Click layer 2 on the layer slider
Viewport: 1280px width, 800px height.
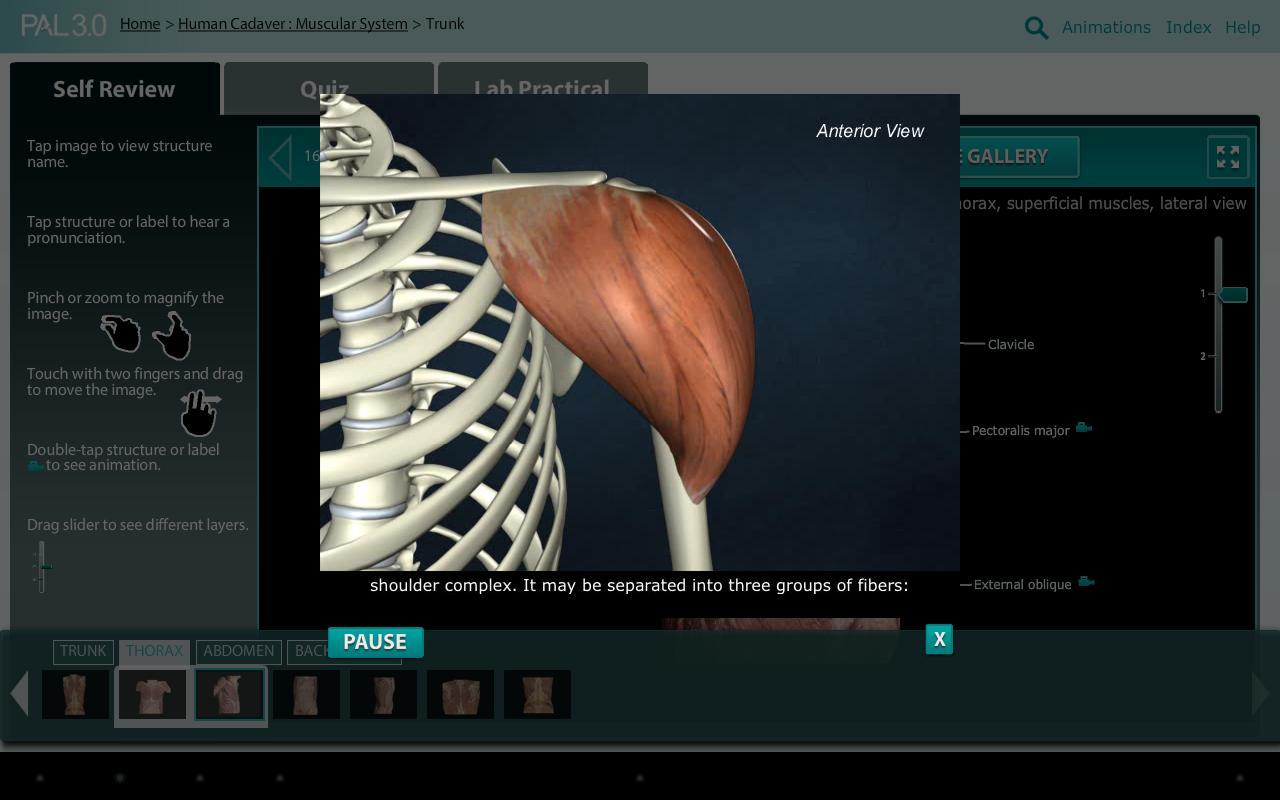[1218, 356]
